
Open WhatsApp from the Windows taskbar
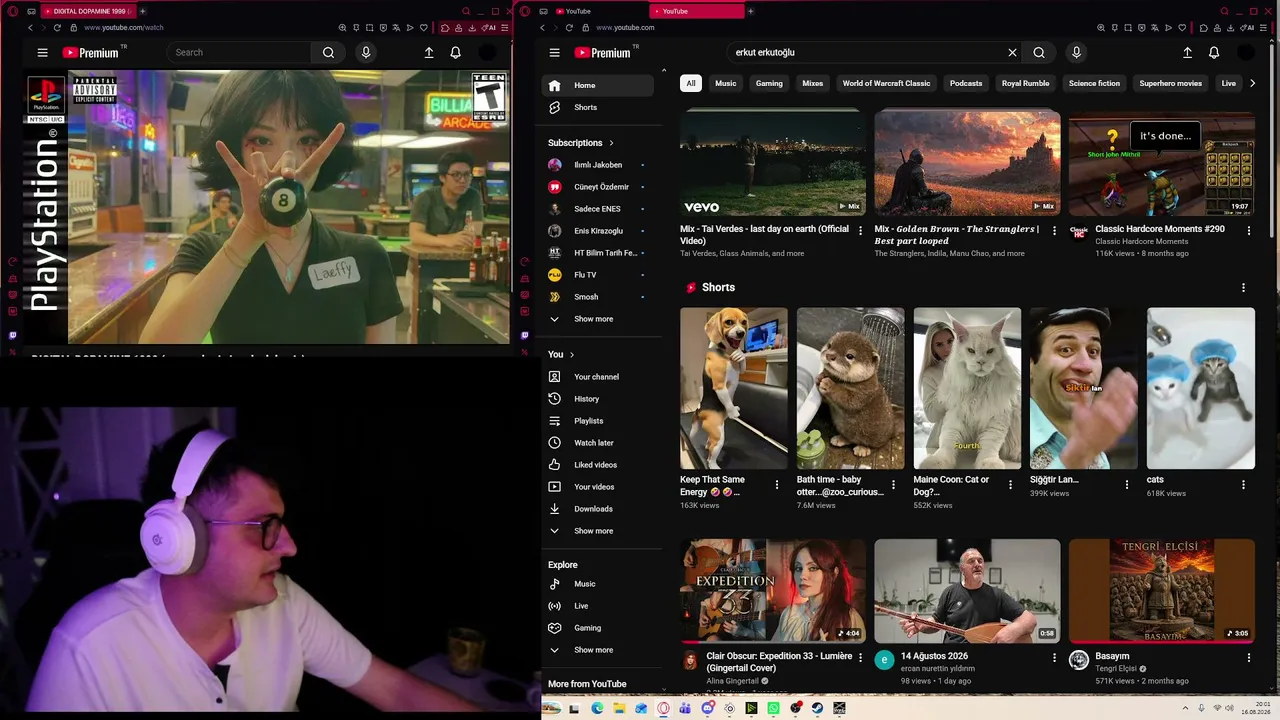click(x=773, y=708)
